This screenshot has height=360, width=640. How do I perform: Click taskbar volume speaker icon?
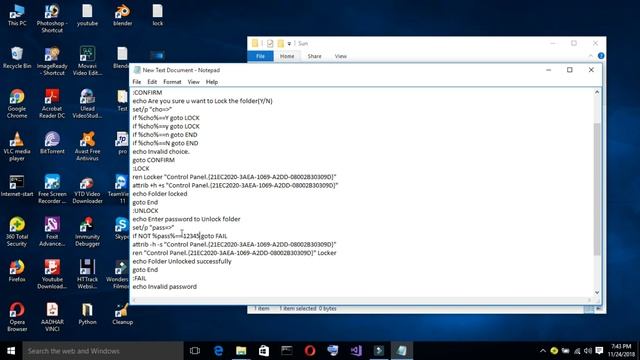588,351
